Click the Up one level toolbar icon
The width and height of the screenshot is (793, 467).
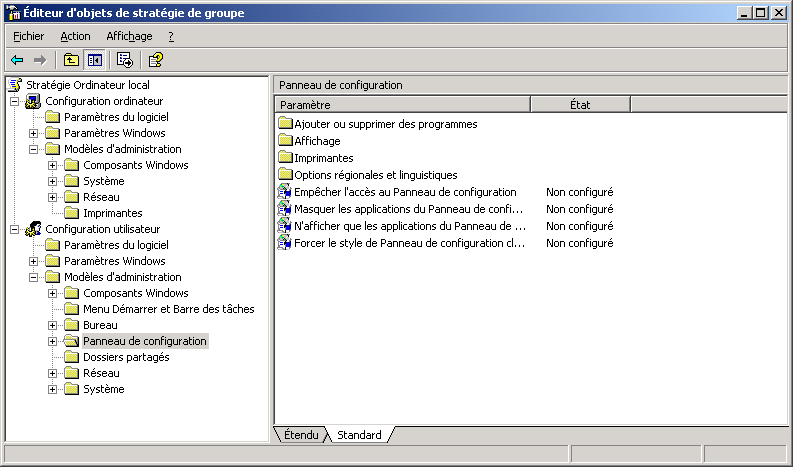coord(72,60)
